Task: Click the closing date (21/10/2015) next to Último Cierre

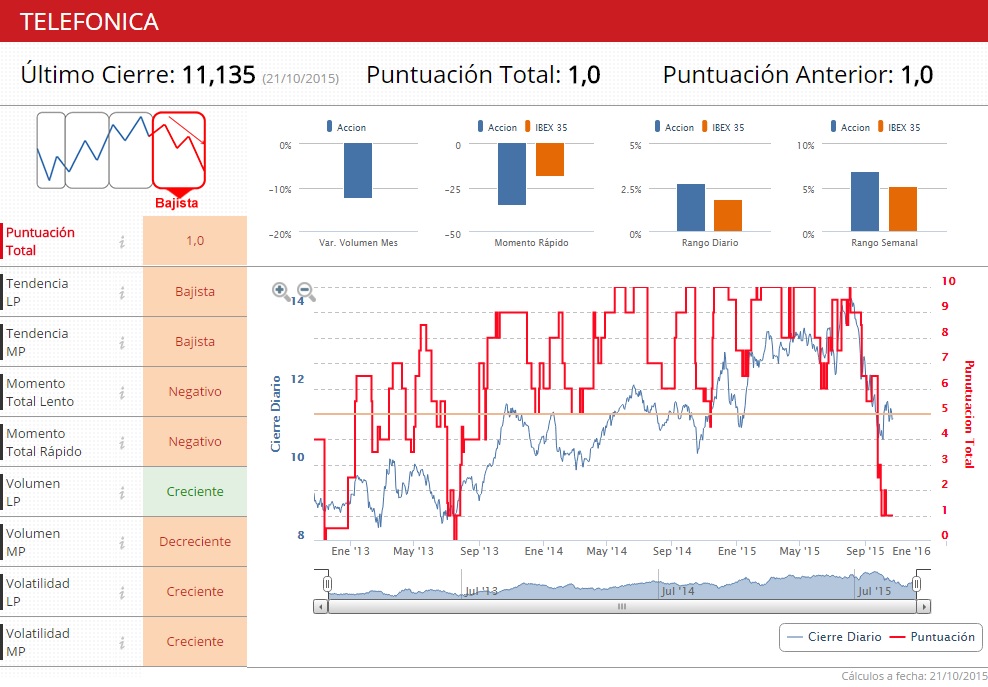Action: click(x=301, y=78)
